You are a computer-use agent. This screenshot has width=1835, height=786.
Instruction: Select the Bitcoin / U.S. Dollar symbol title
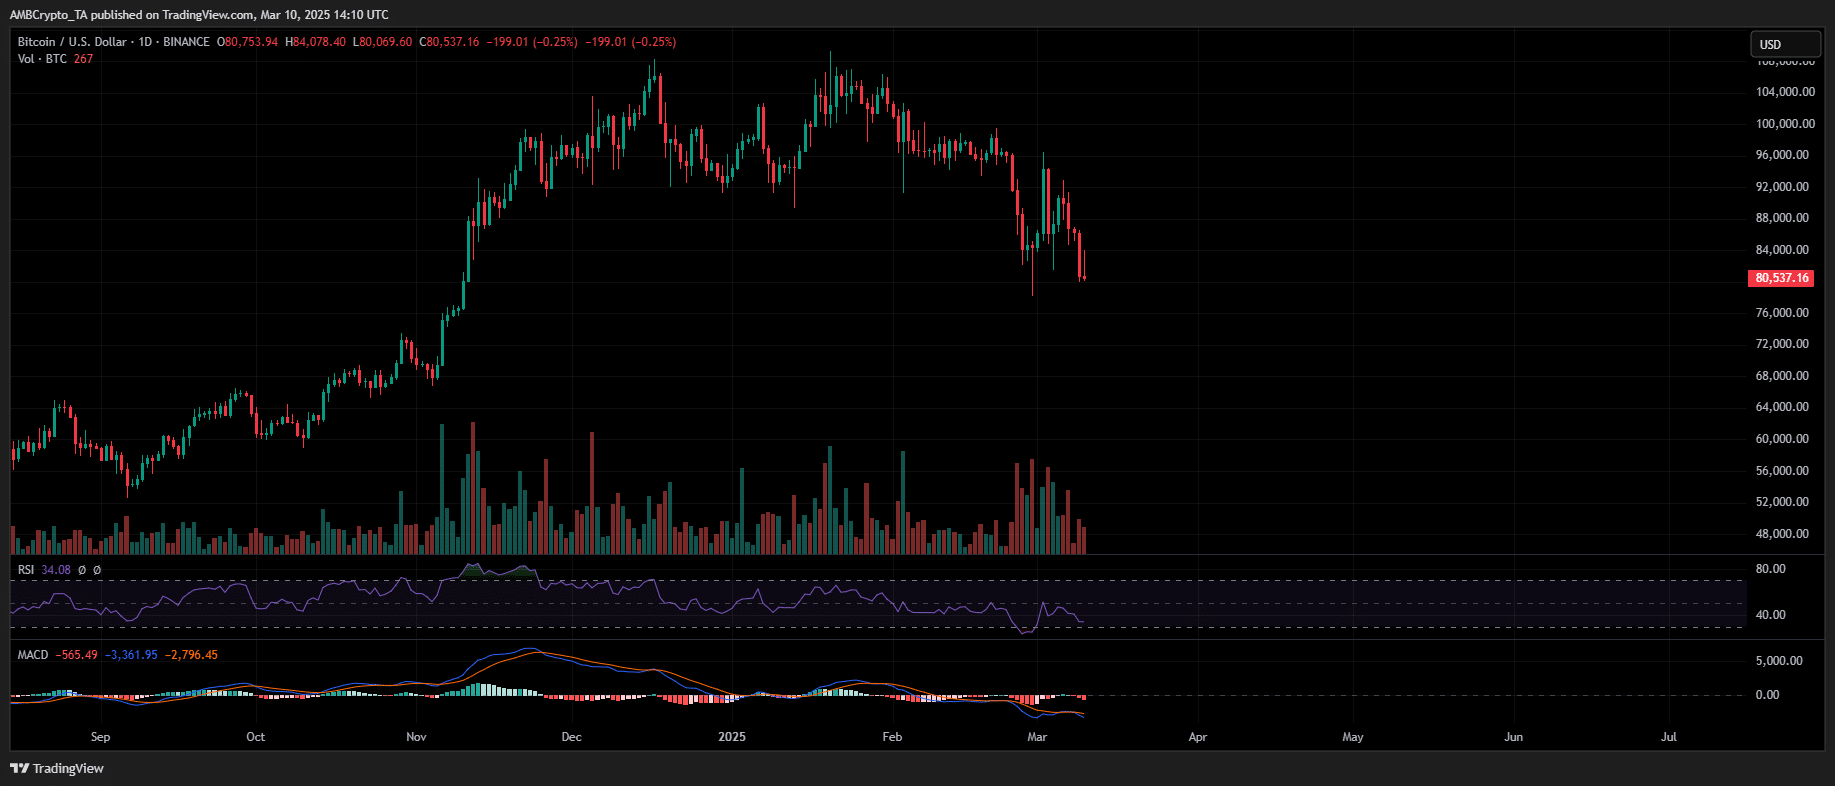point(72,42)
